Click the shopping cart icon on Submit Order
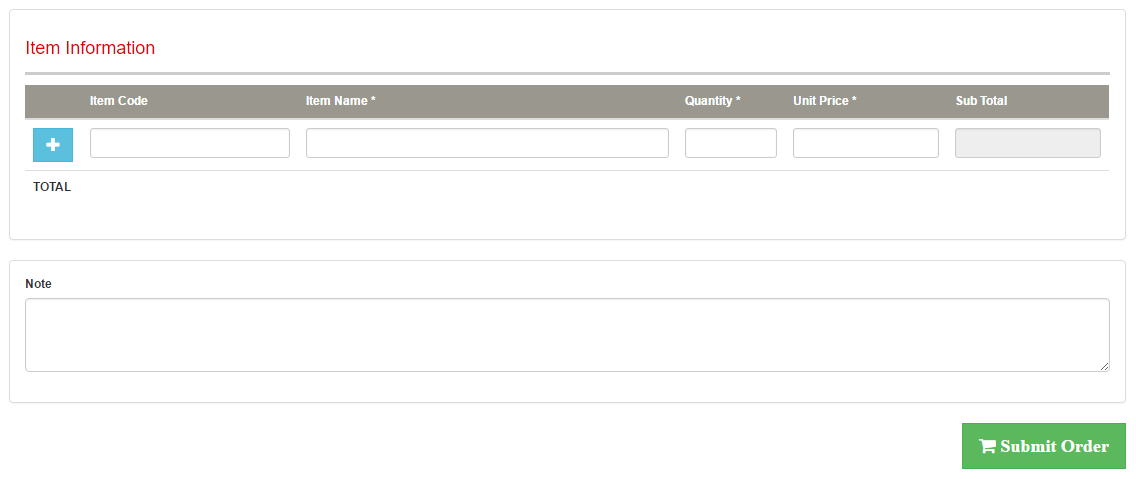 (x=987, y=447)
